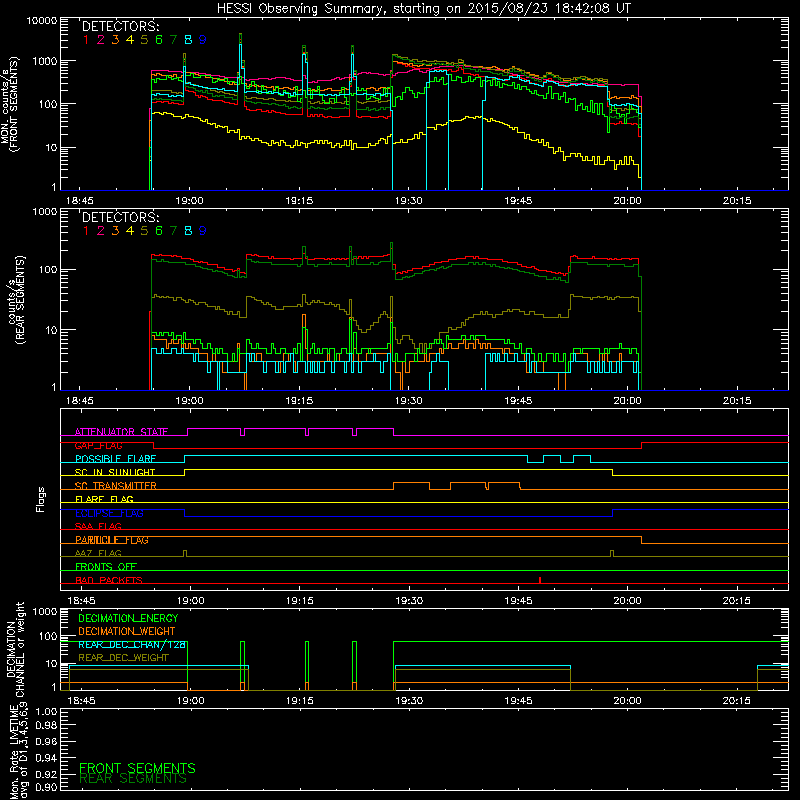Click the SAA_FLAG label
This screenshot has width=800, height=800.
tap(98, 526)
